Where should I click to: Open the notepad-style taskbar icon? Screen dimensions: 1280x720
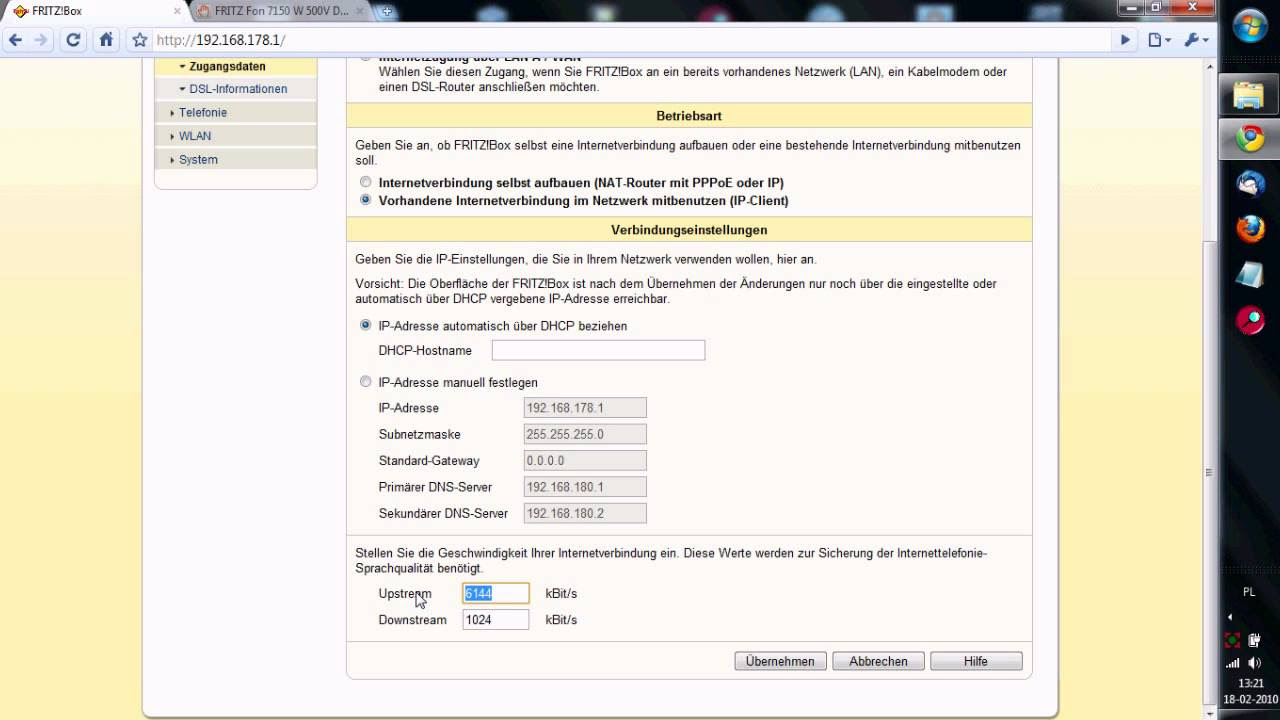[x=1250, y=274]
